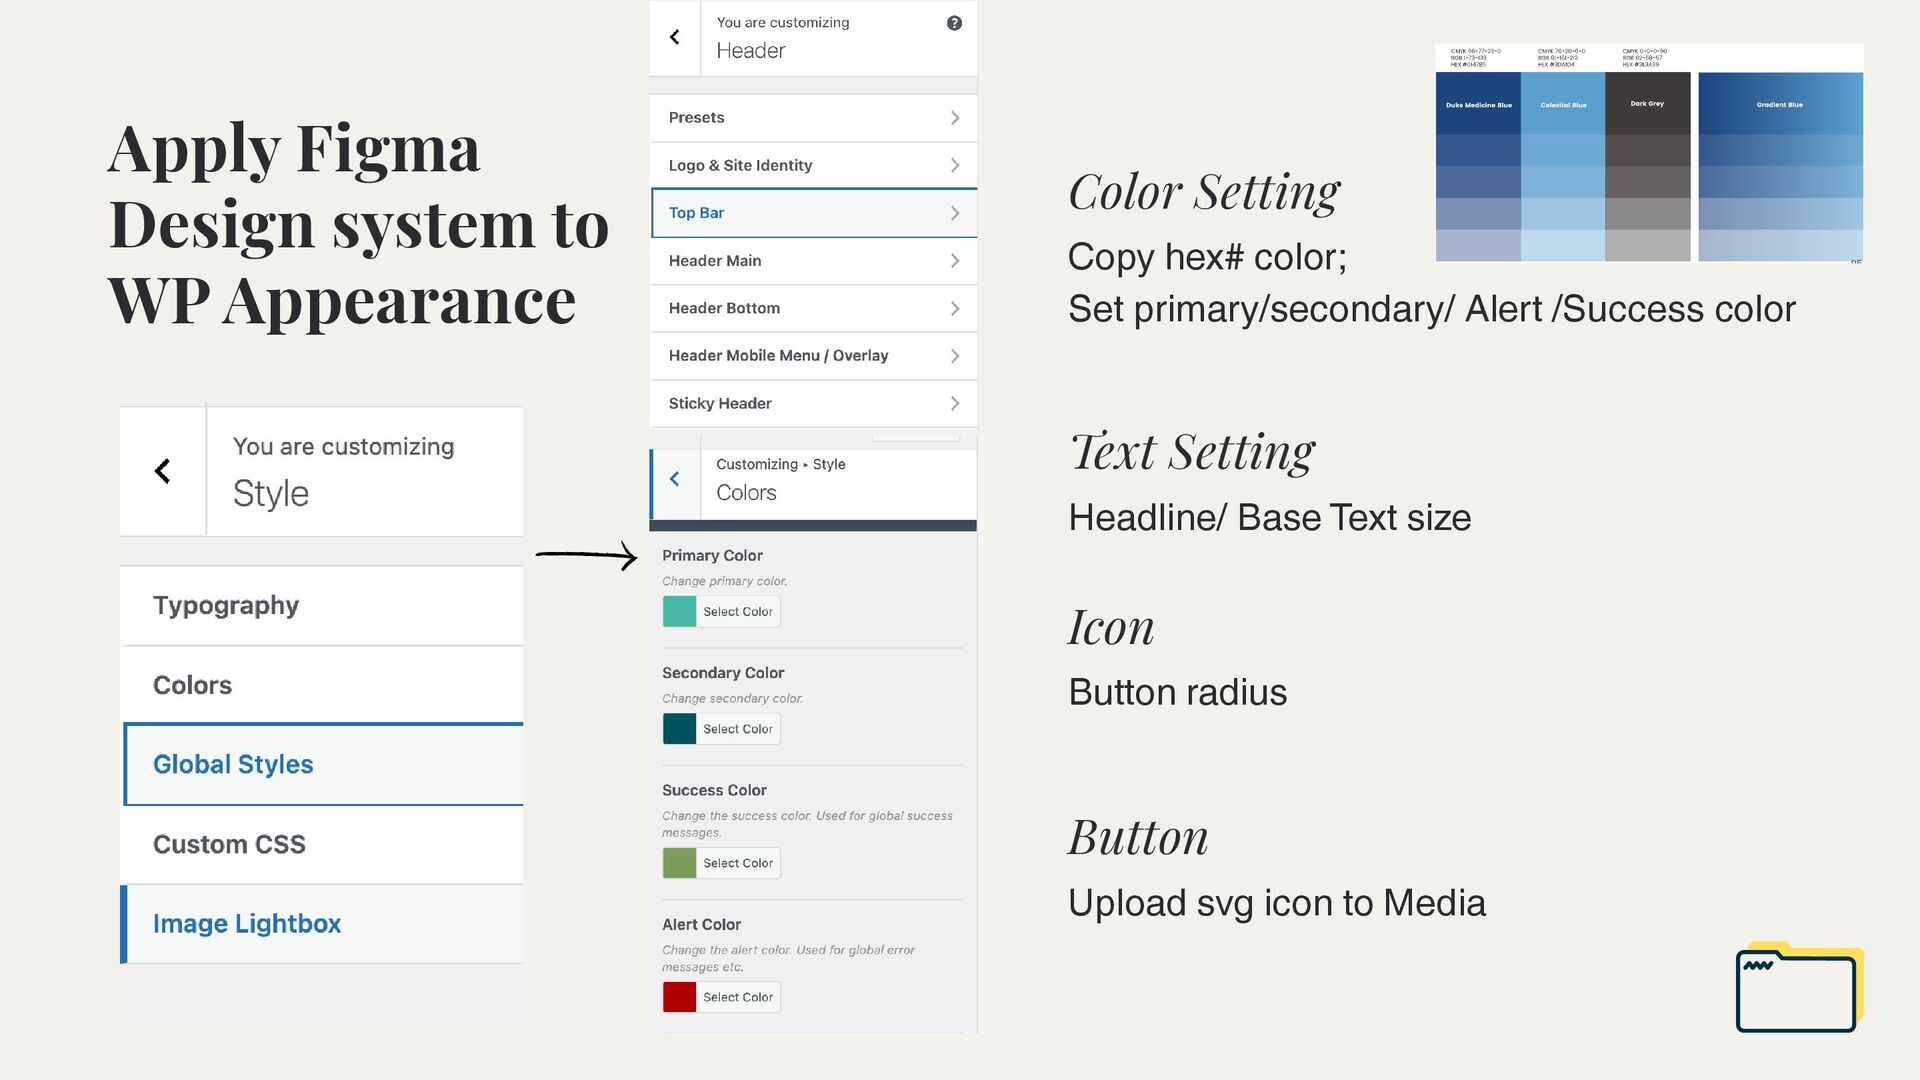
Task: Click the red Alert Color swatch
Action: 680,997
